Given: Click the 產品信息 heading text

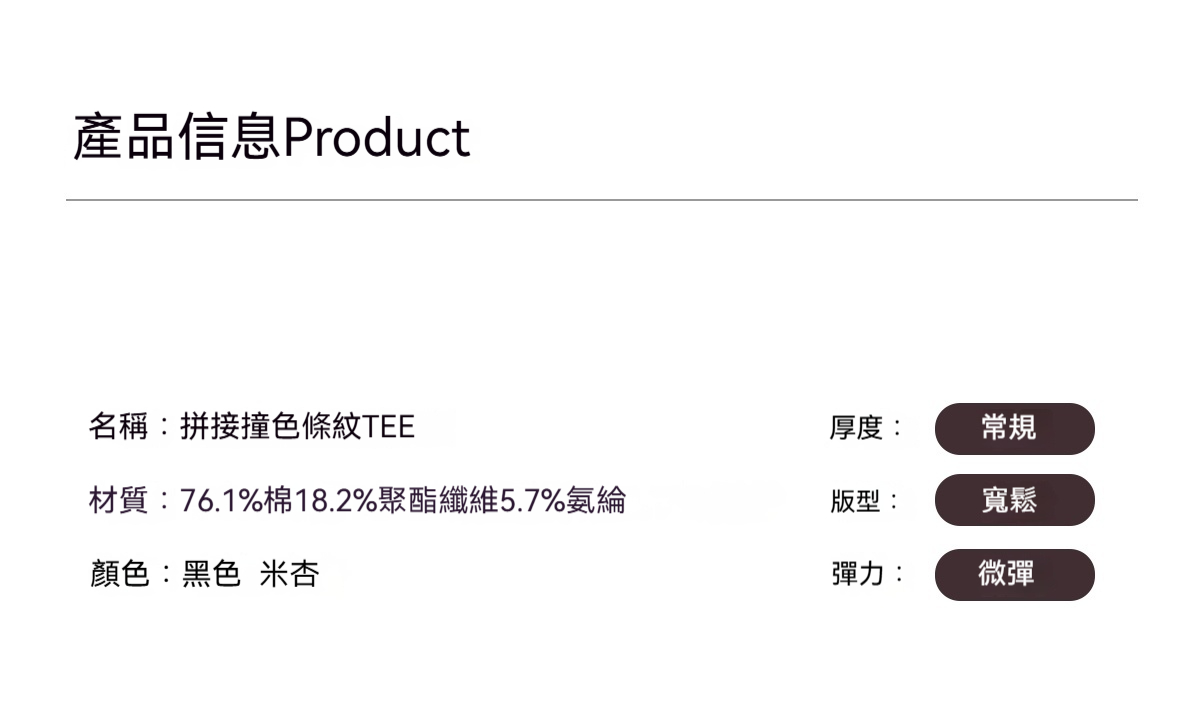Looking at the screenshot, I should [176, 138].
